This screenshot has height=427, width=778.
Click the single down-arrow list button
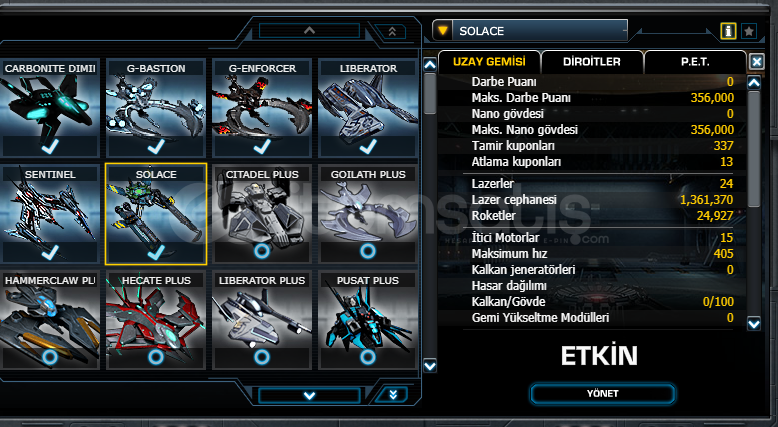coord(309,396)
